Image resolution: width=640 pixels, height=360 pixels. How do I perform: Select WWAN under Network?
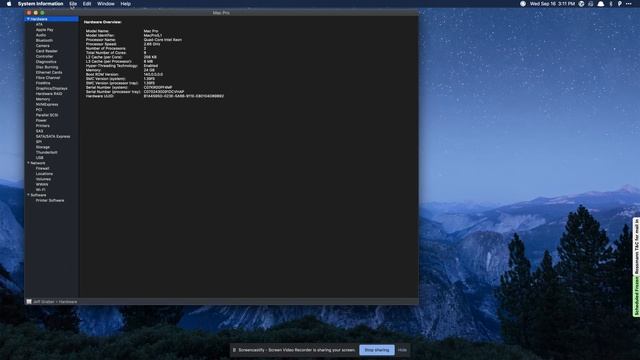coord(42,184)
